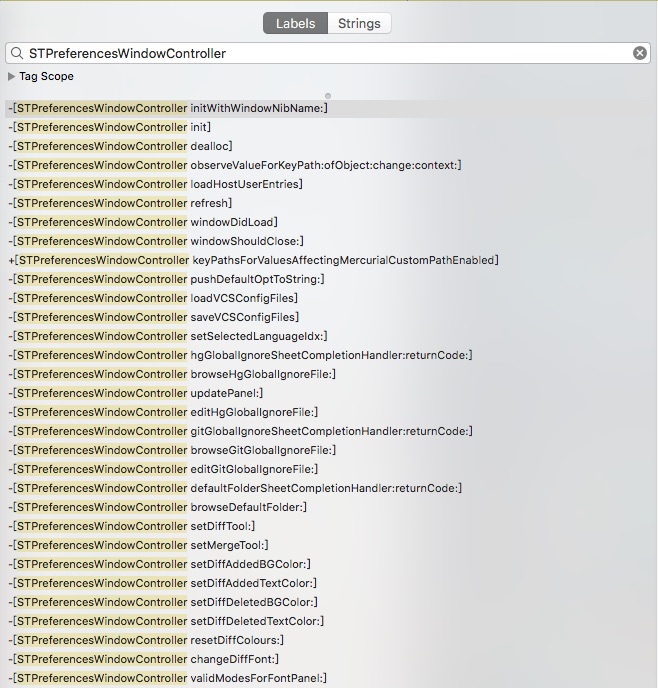Select keyPathsForValuesAffectingMercurialCustomPathEnabled class method

click(x=253, y=260)
